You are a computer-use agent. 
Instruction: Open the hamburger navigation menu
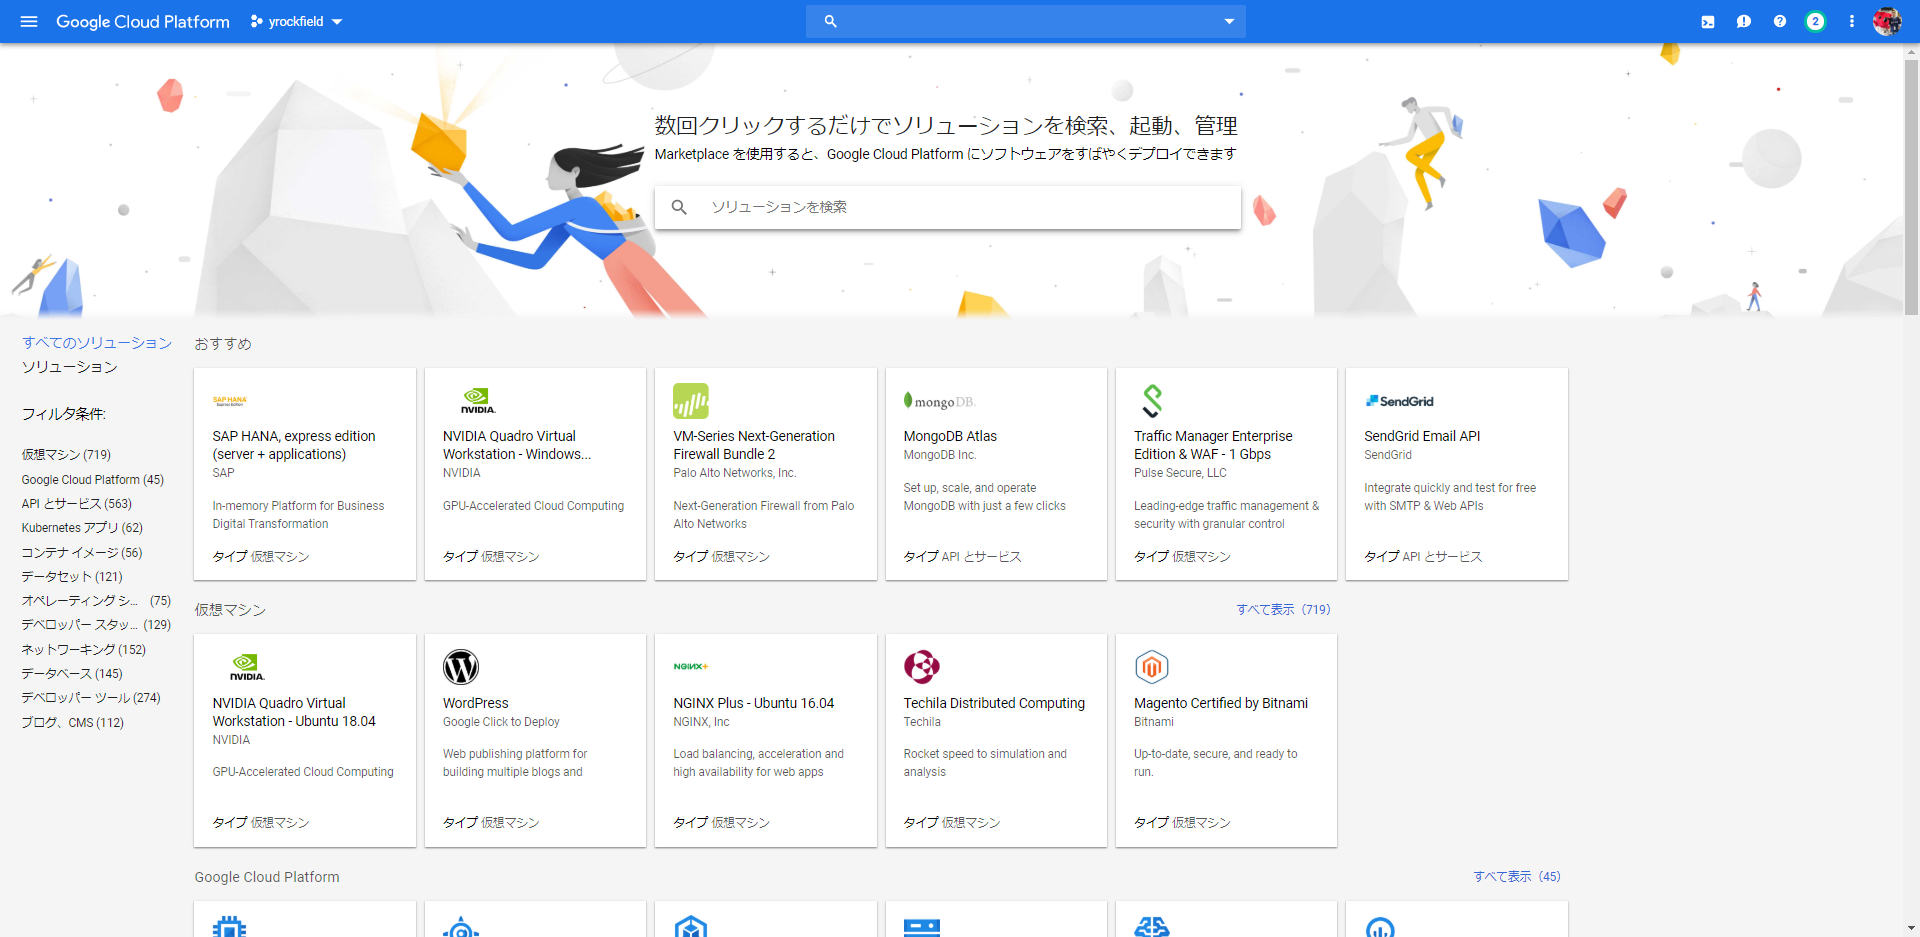click(x=29, y=21)
